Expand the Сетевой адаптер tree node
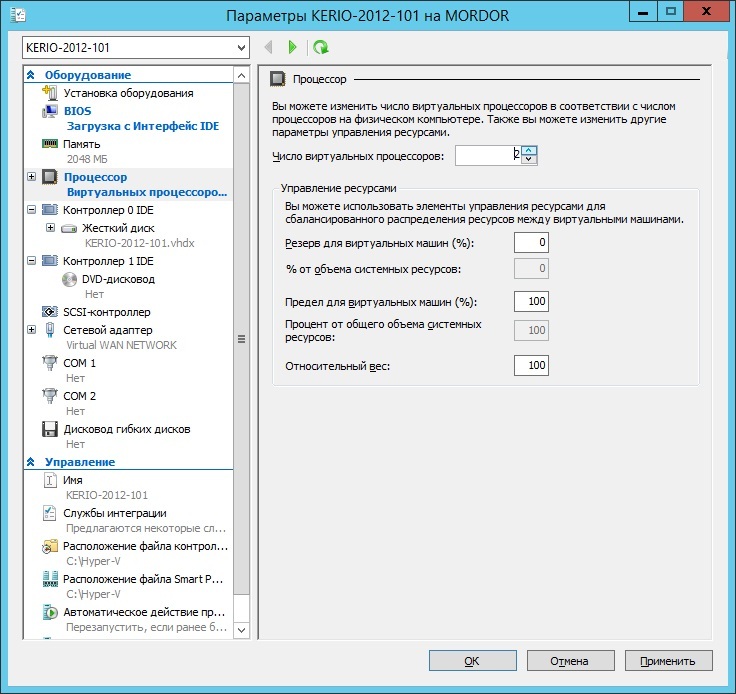736x694 pixels. click(32, 329)
